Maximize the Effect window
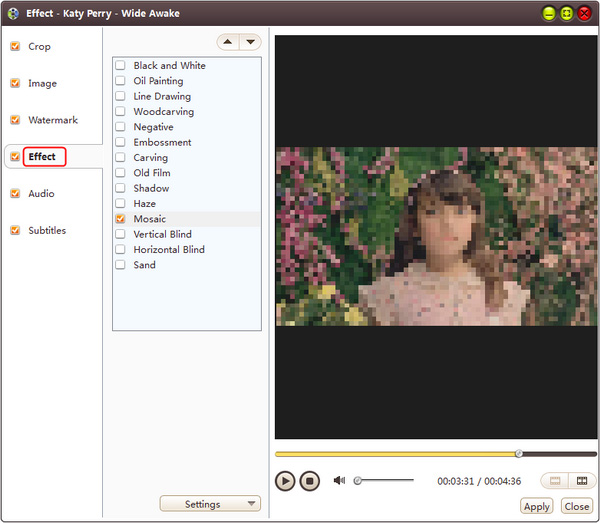 click(x=565, y=13)
